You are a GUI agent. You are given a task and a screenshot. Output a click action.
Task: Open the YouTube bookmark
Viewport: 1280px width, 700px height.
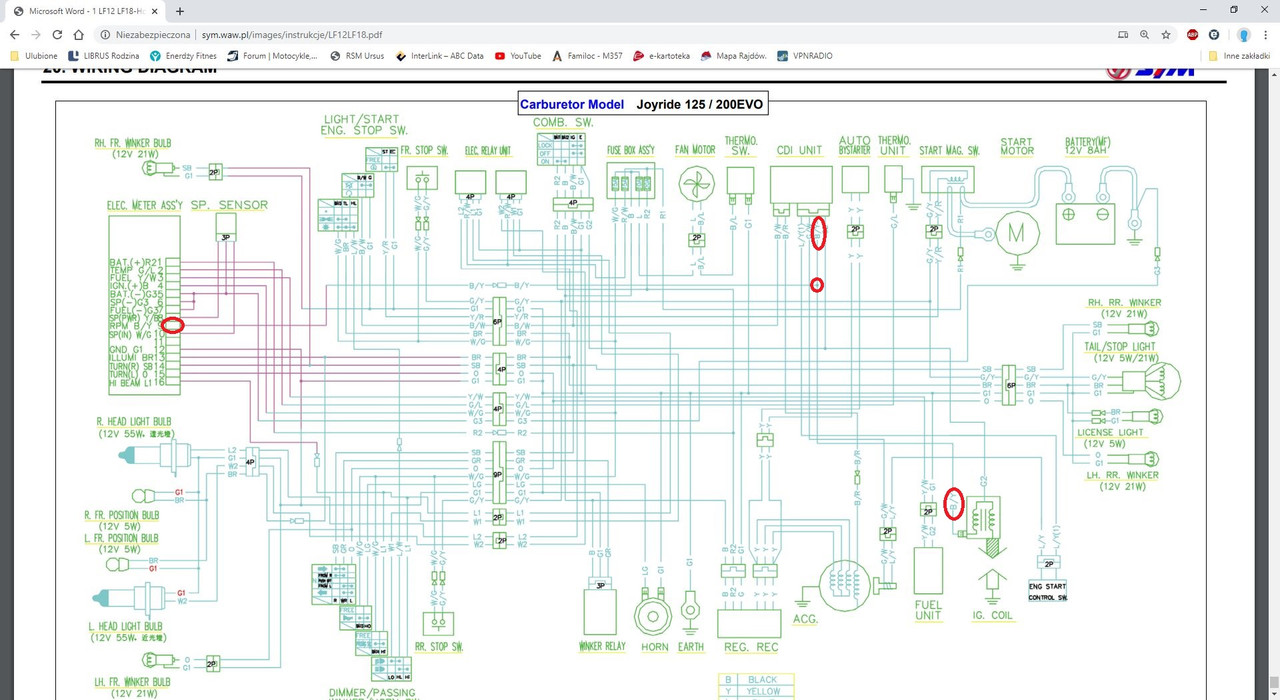click(518, 56)
